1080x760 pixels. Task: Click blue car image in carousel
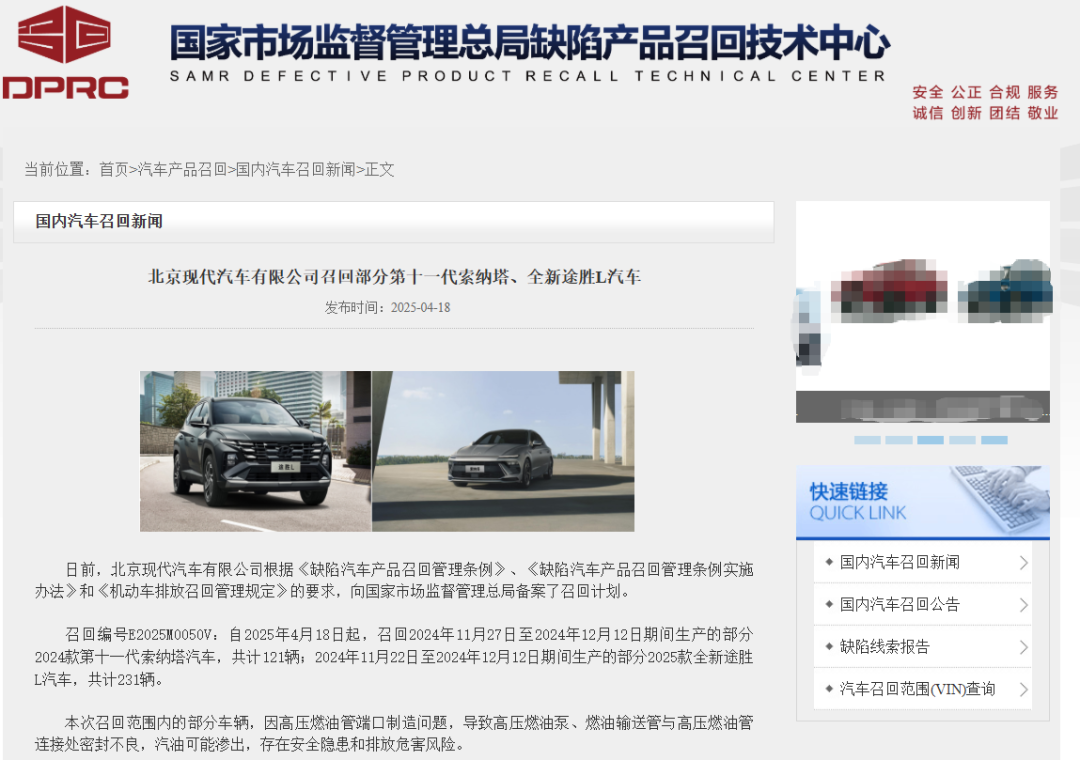pyautogui.click(x=1006, y=291)
